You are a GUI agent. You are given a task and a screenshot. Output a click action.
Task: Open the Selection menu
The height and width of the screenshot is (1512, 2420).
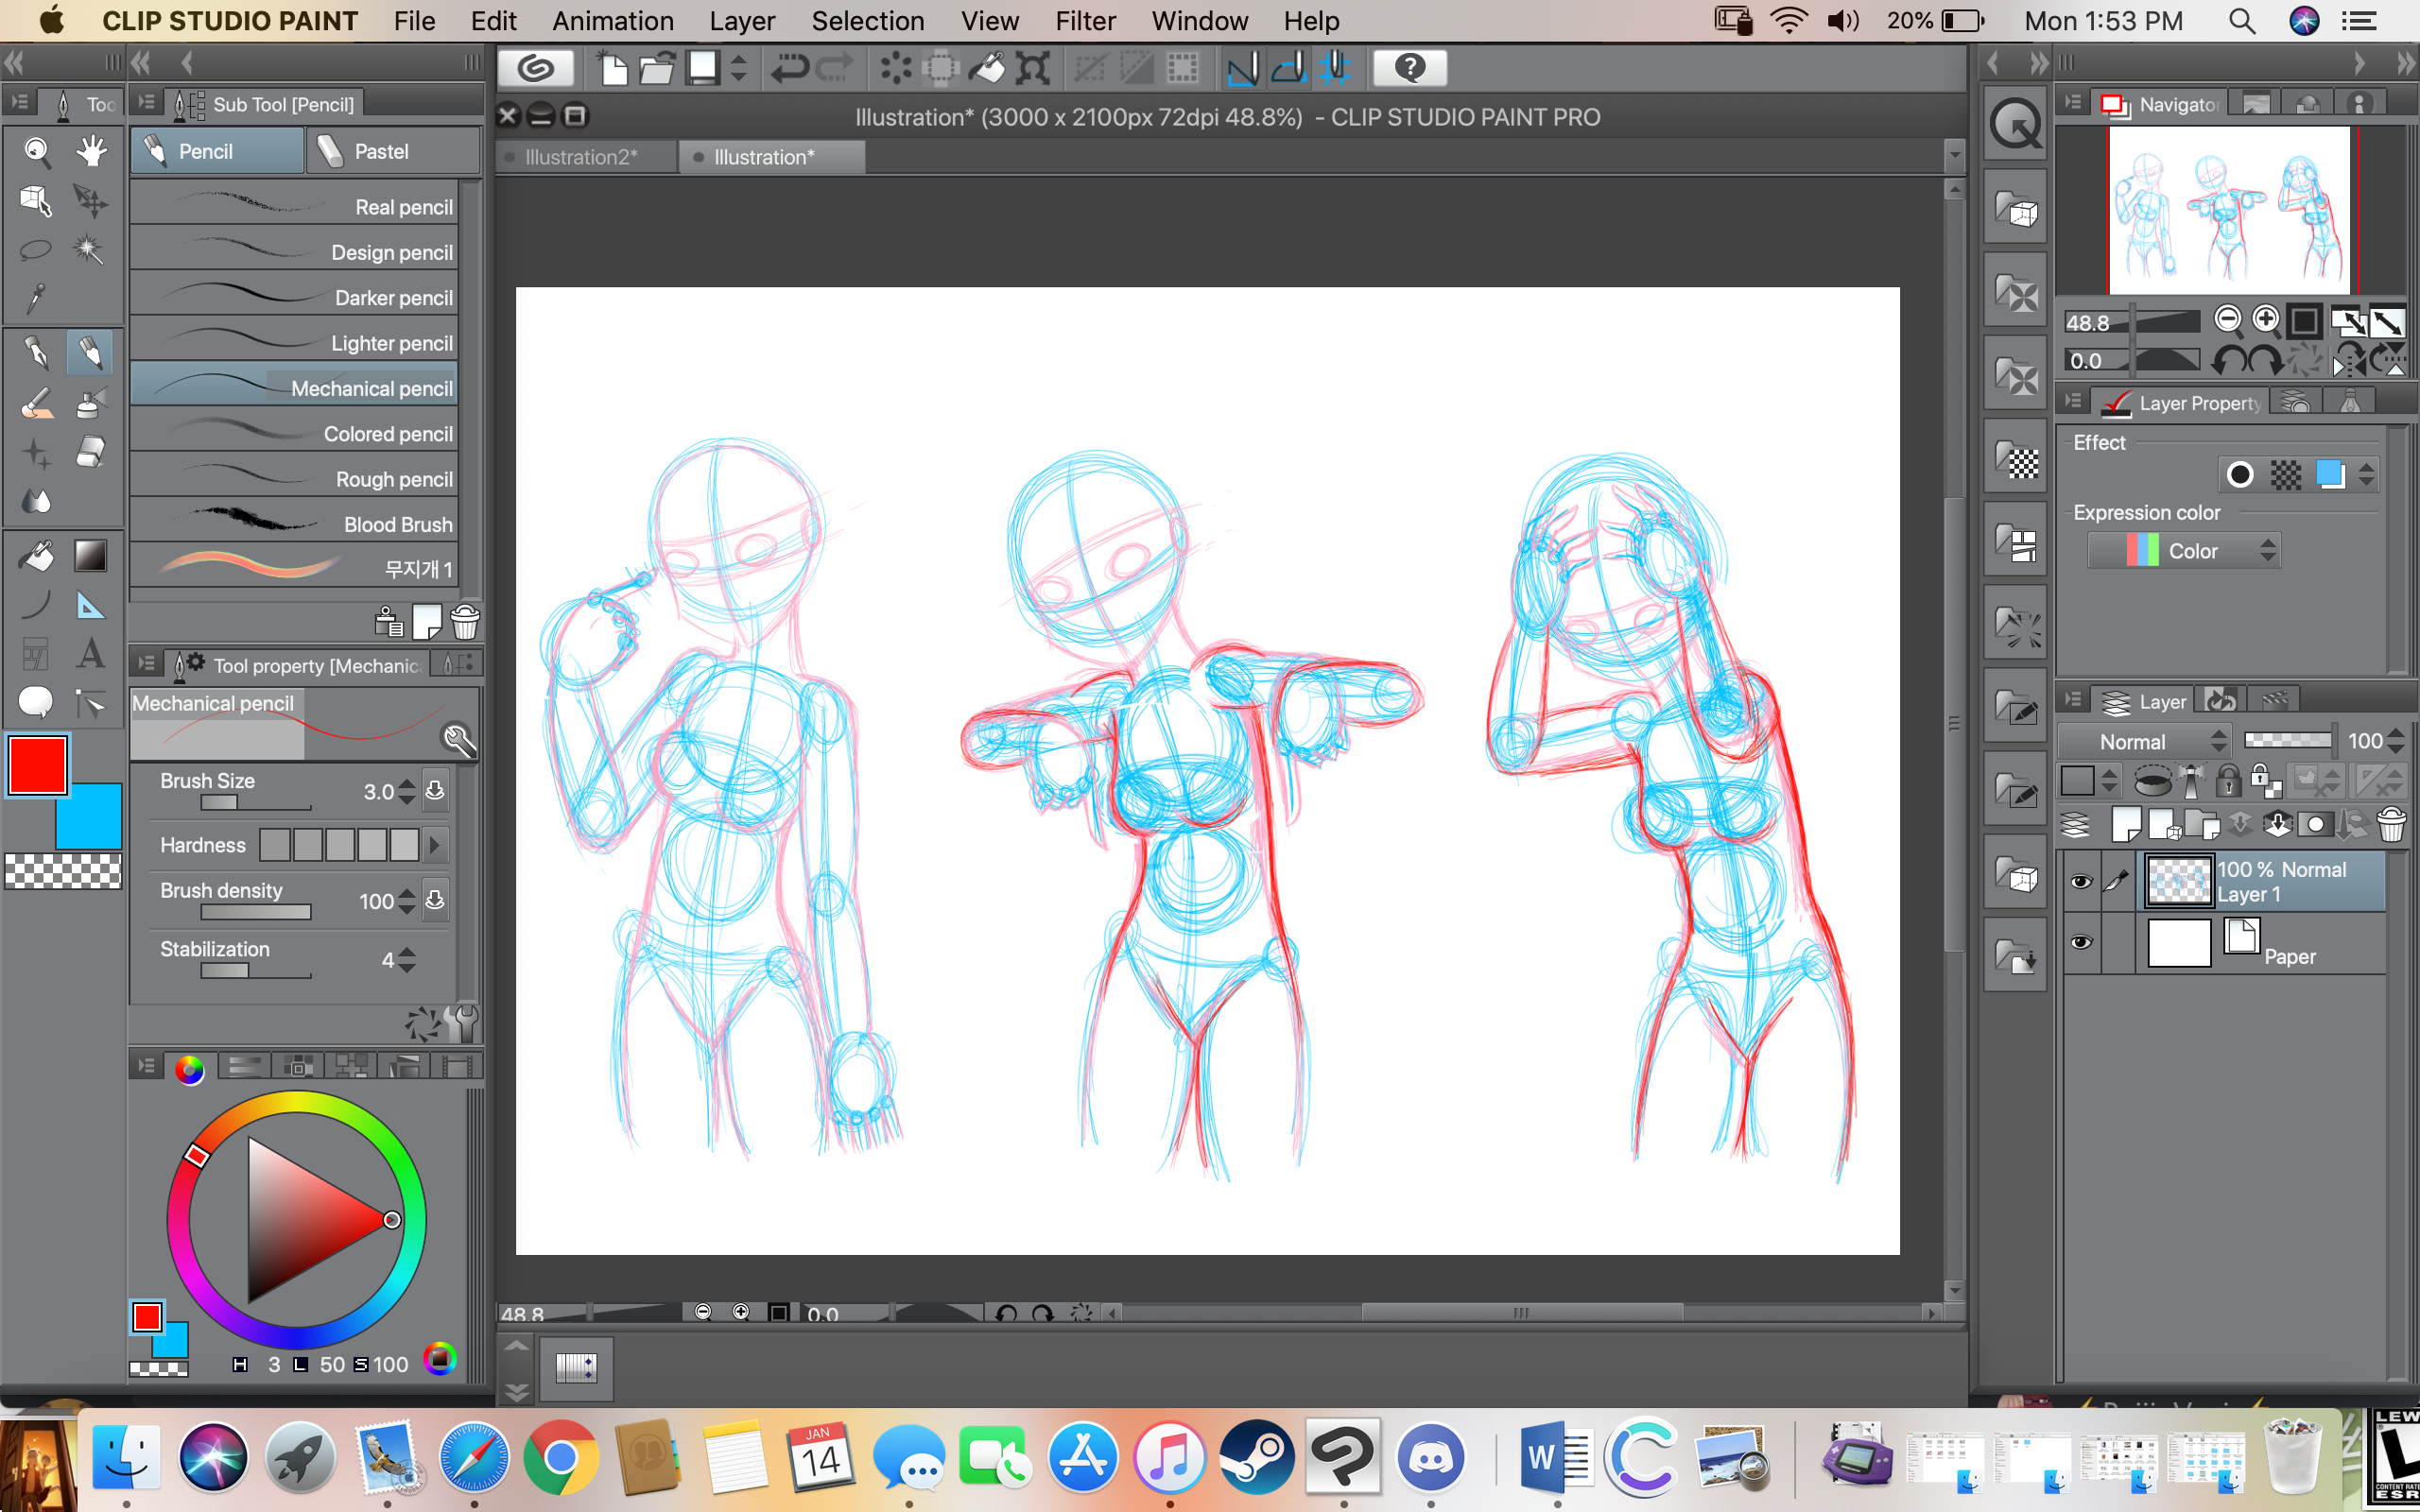coord(867,21)
